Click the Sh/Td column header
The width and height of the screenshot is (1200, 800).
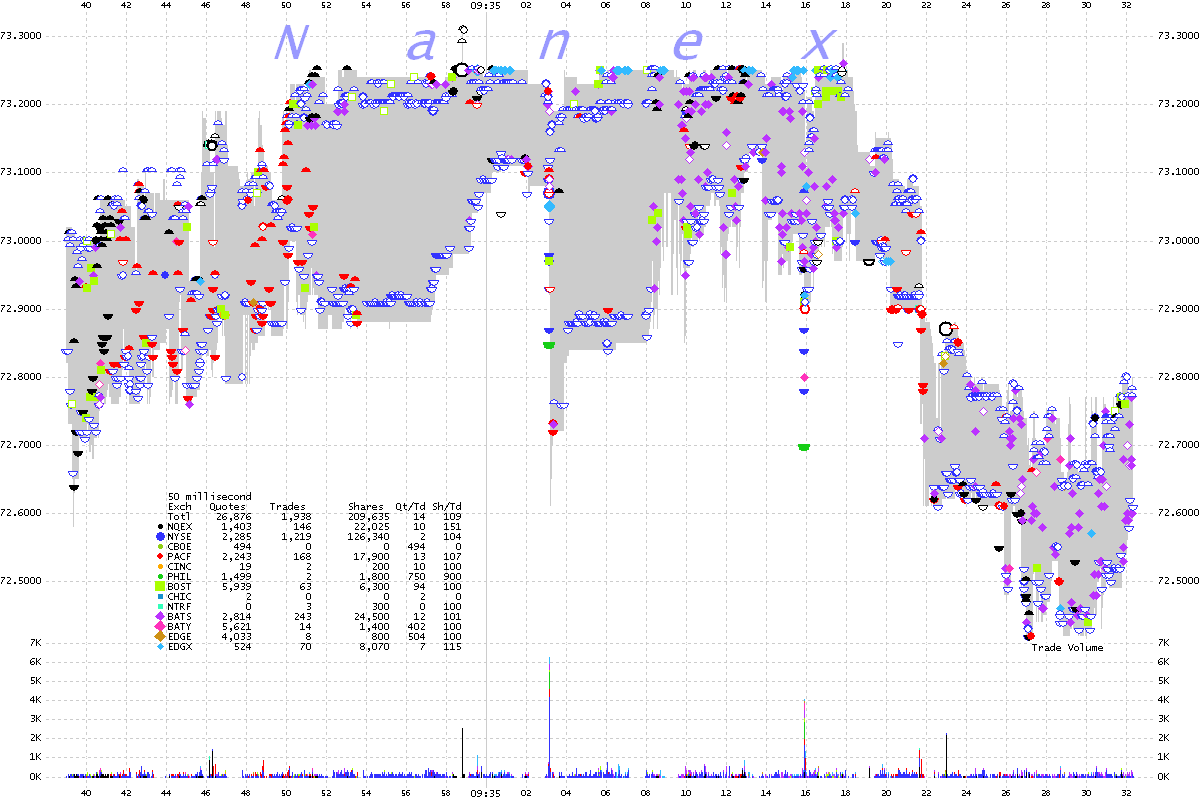(x=446, y=506)
